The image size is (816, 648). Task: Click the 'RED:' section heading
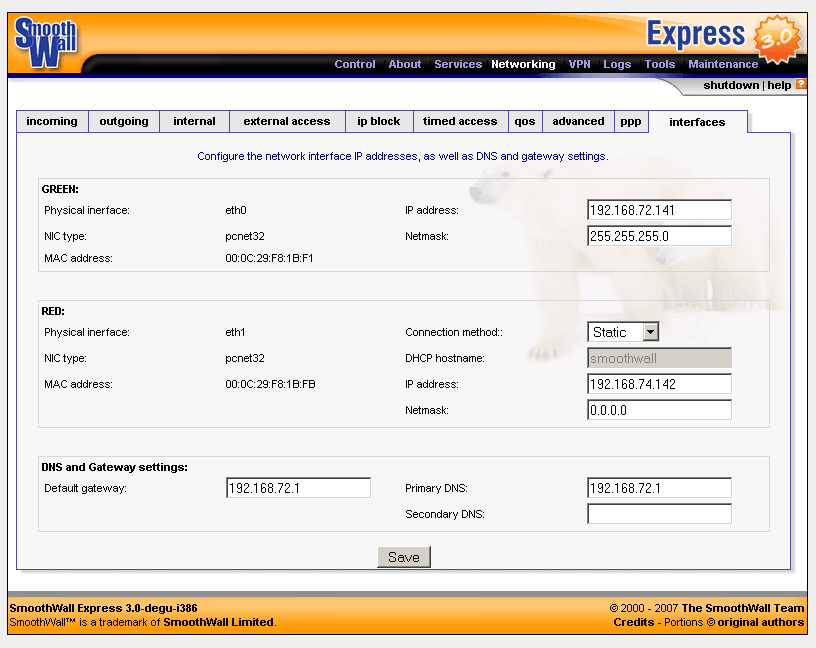click(53, 311)
